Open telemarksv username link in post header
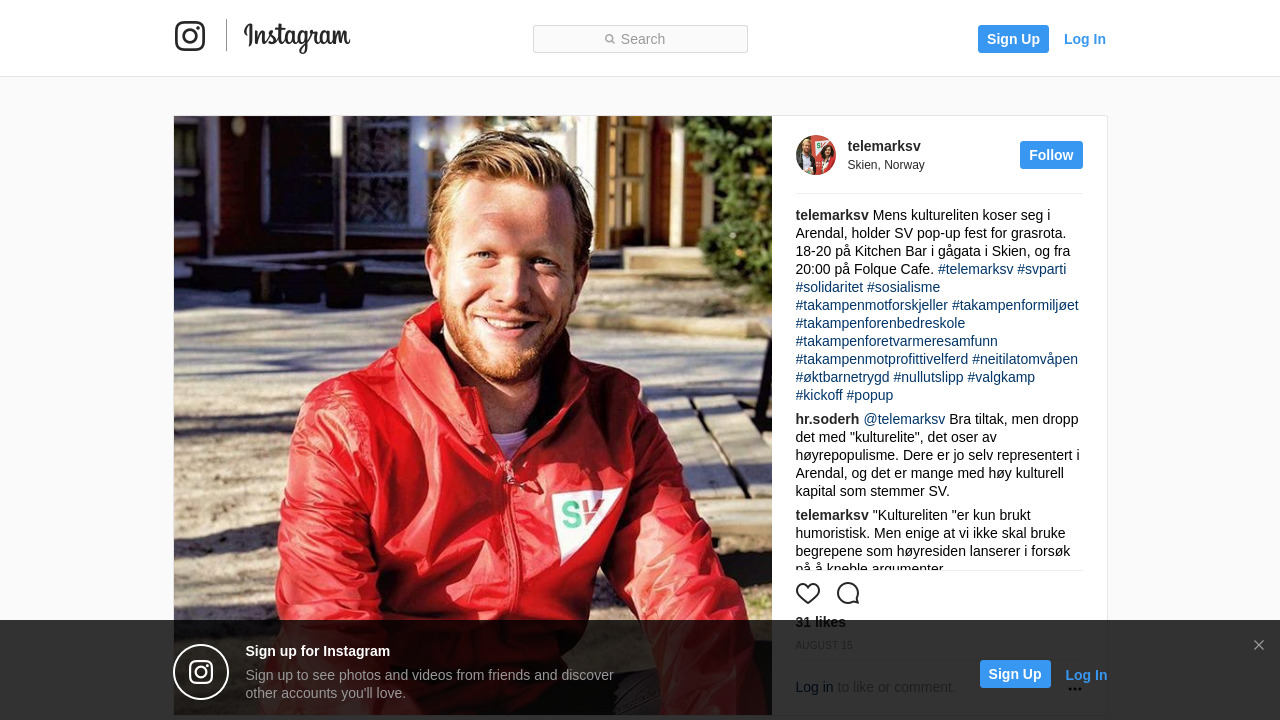This screenshot has height=720, width=1280. coord(884,146)
